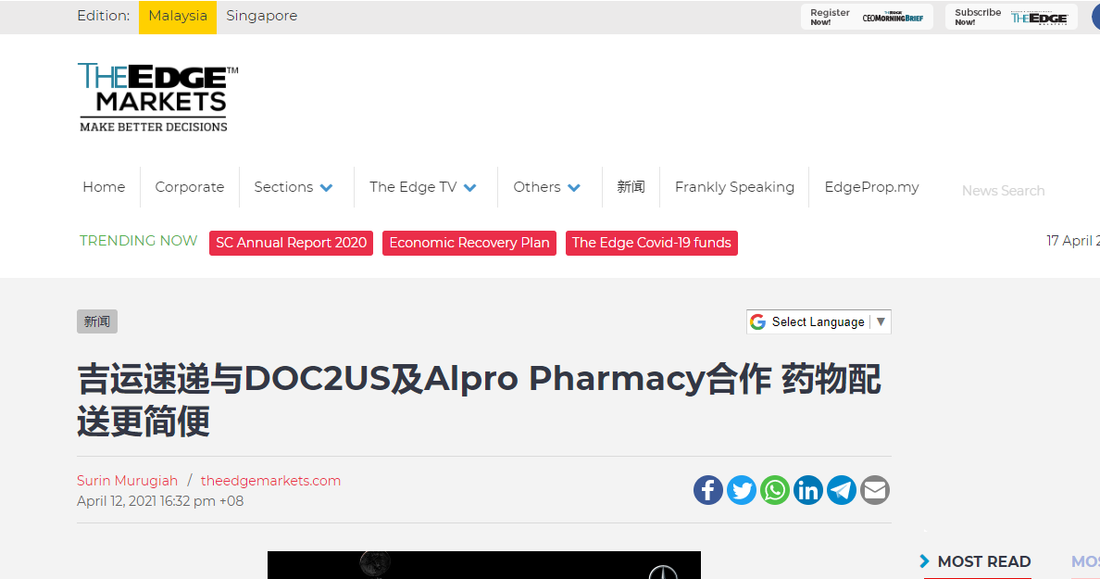Click The Edge Markets logo

click(158, 97)
